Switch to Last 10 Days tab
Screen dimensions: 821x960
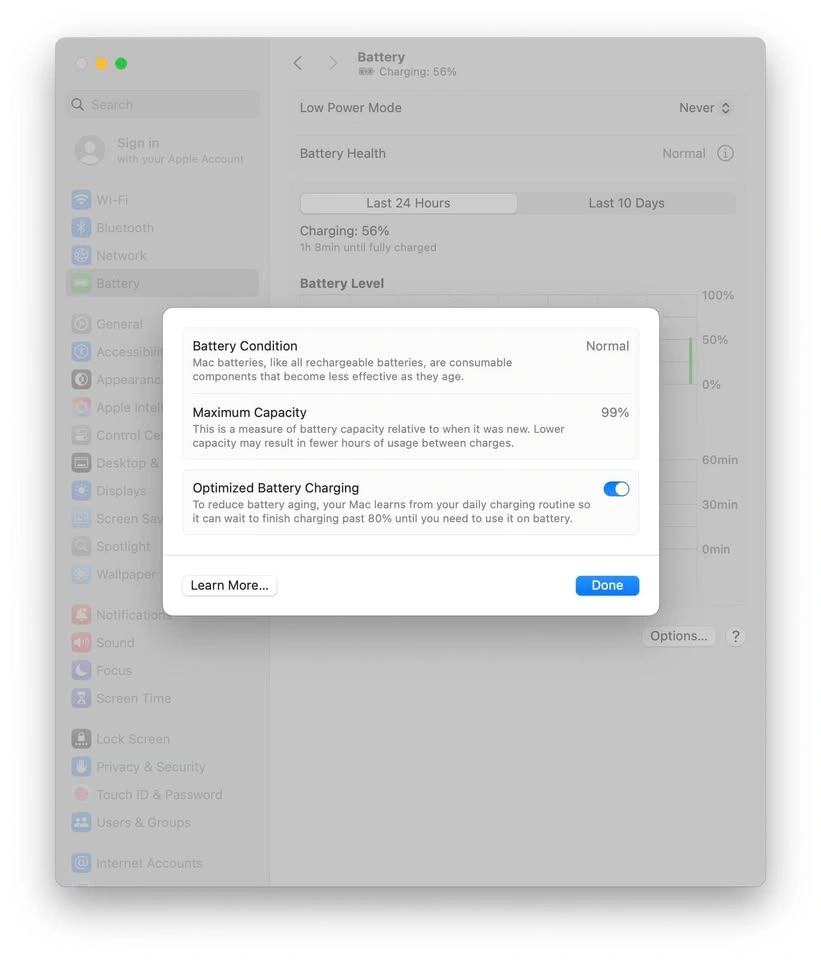[x=626, y=203]
